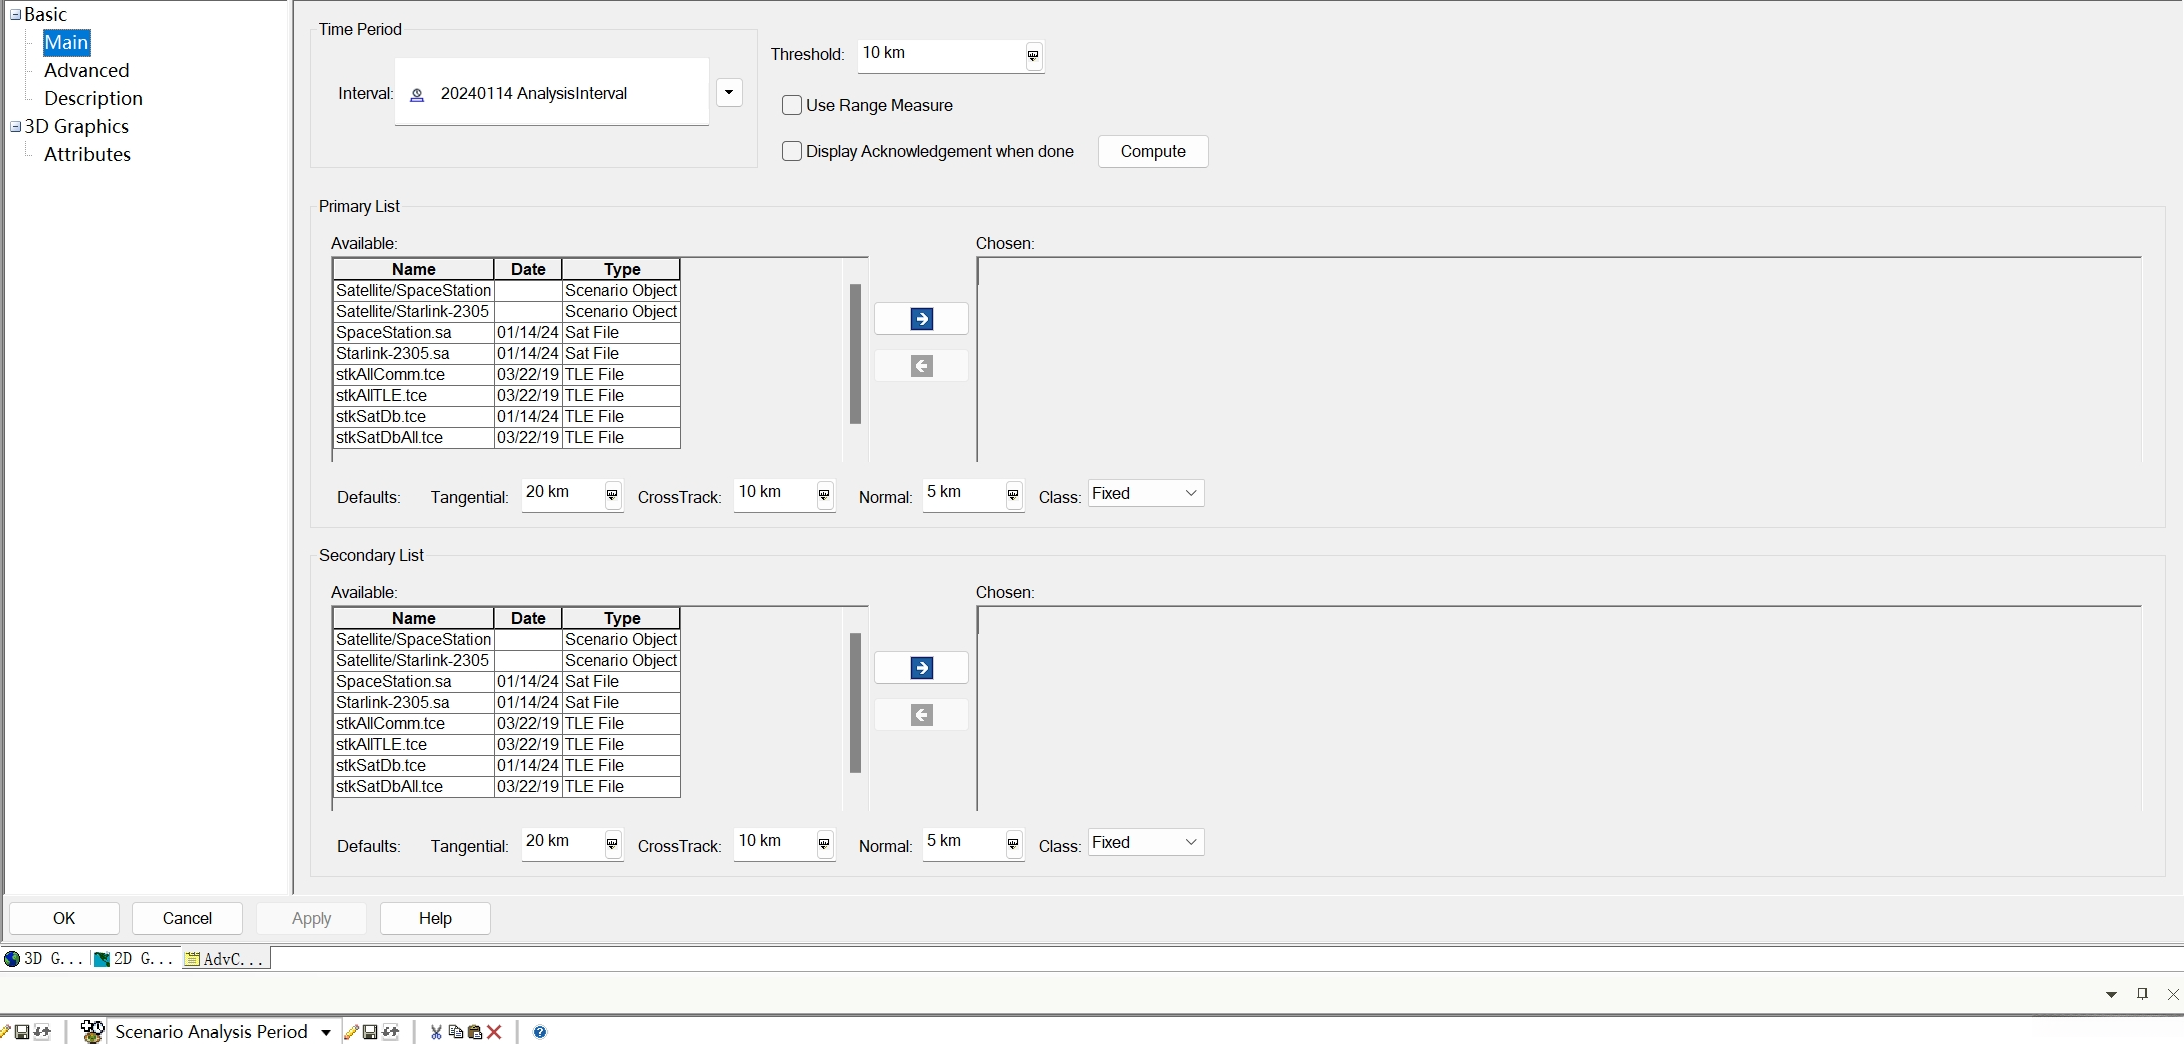Open the Threshold units selector icon
Viewport: 2184px width, 1044px height.
point(1033,56)
